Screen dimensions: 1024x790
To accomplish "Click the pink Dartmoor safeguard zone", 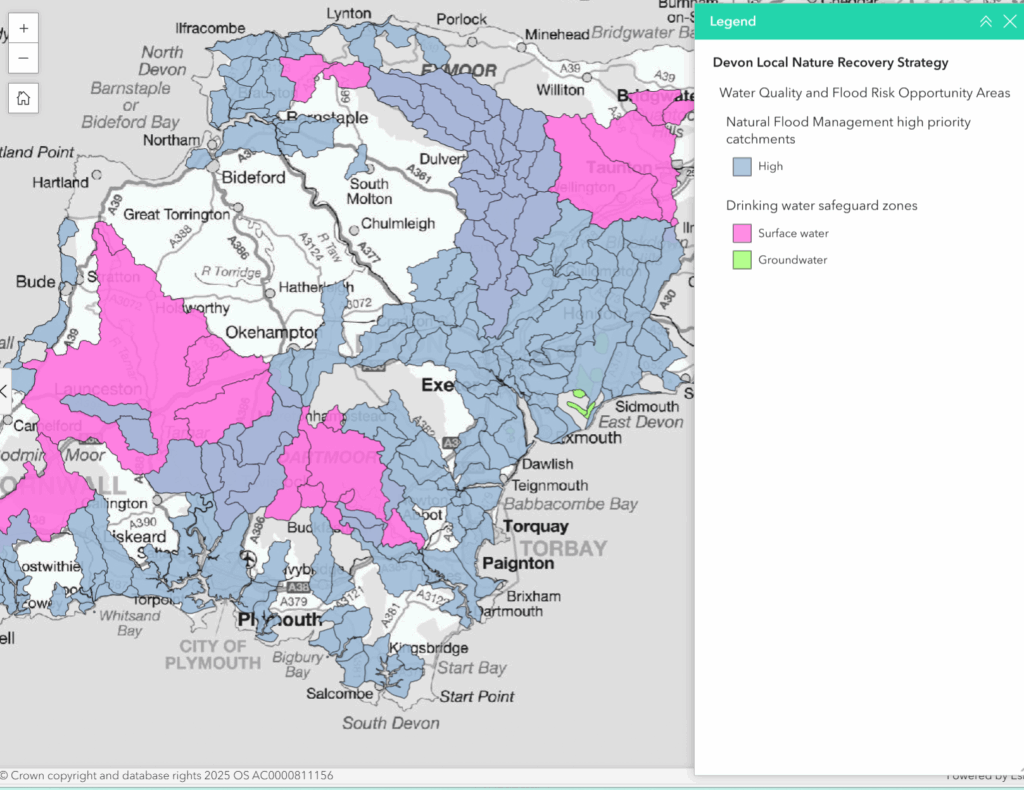I will click(340, 470).
